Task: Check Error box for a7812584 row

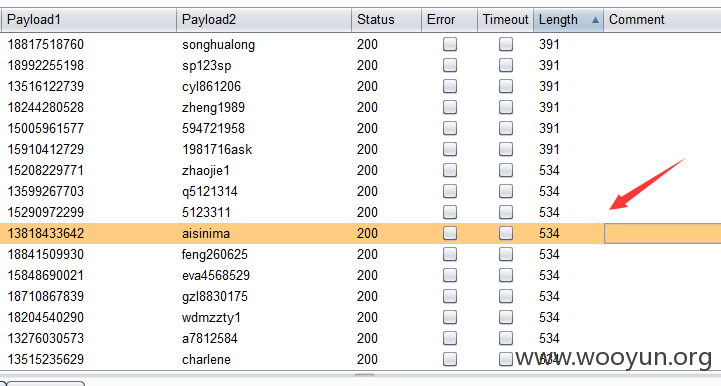Action: tap(450, 338)
